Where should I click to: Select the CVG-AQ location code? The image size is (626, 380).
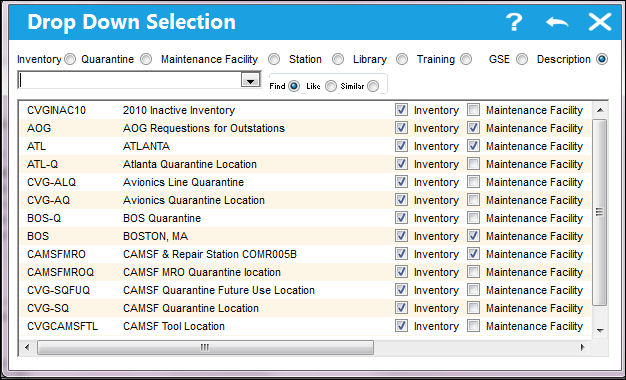point(48,200)
